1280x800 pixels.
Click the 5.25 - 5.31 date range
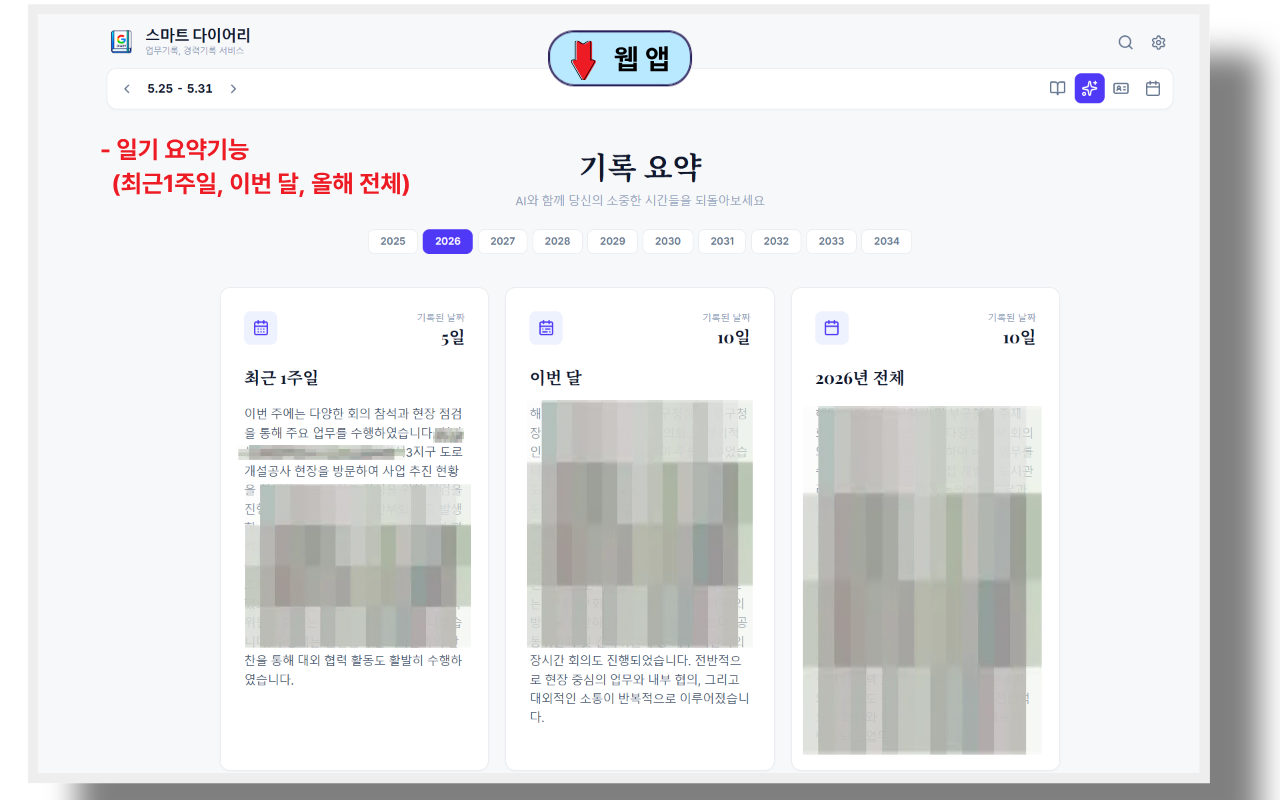pyautogui.click(x=180, y=89)
